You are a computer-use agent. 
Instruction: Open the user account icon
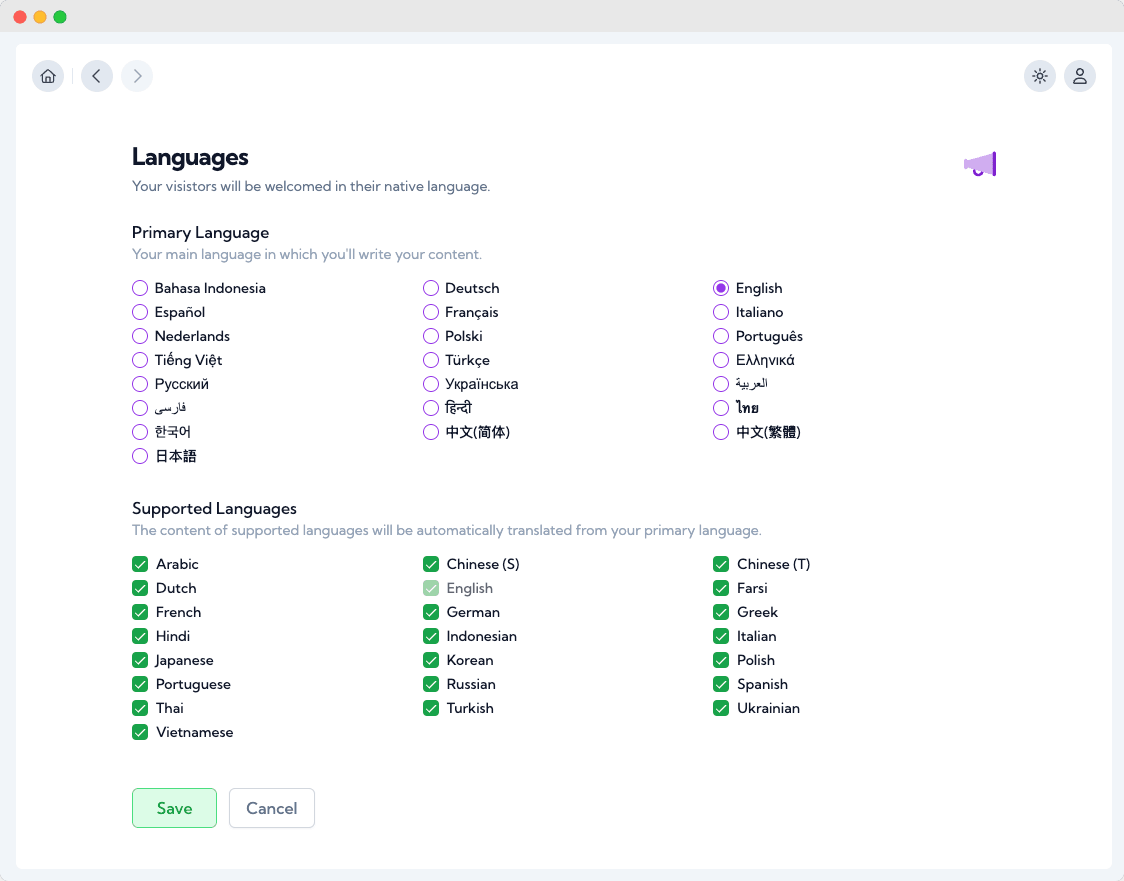[x=1080, y=76]
